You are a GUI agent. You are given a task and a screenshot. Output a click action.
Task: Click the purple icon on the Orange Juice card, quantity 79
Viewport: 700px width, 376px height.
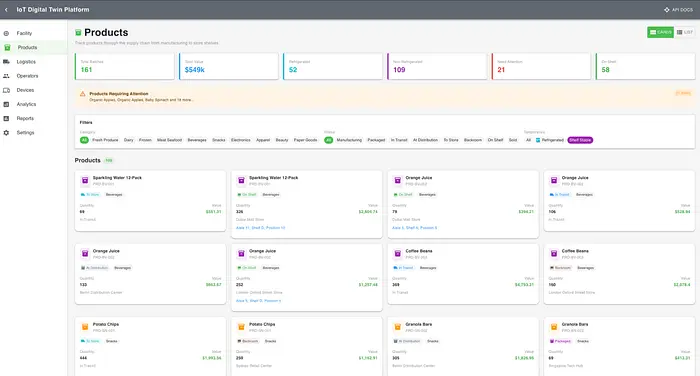[x=397, y=180]
